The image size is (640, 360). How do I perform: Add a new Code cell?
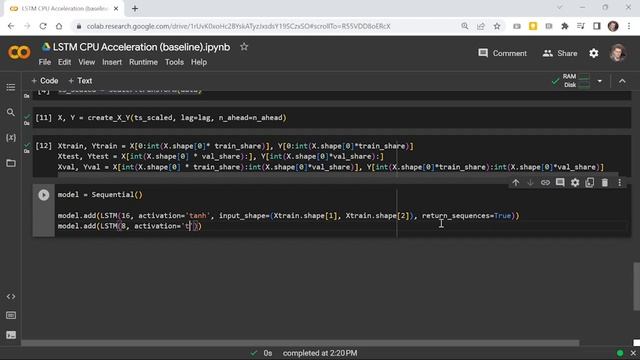(x=45, y=81)
